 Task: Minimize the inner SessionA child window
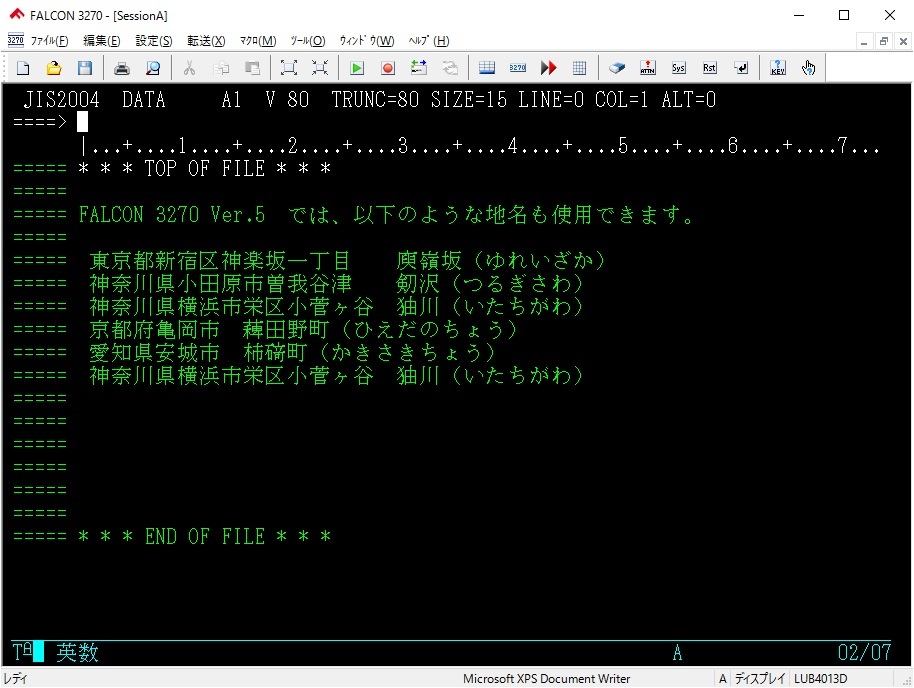coord(864,41)
